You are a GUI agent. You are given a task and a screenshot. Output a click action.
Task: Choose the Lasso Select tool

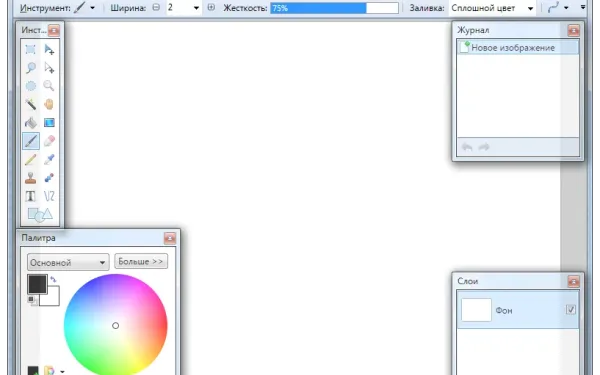click(x=31, y=68)
